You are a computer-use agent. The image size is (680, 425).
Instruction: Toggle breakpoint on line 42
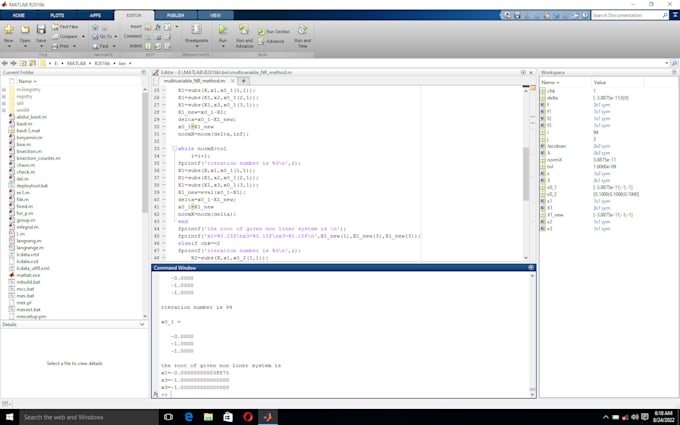click(x=164, y=214)
